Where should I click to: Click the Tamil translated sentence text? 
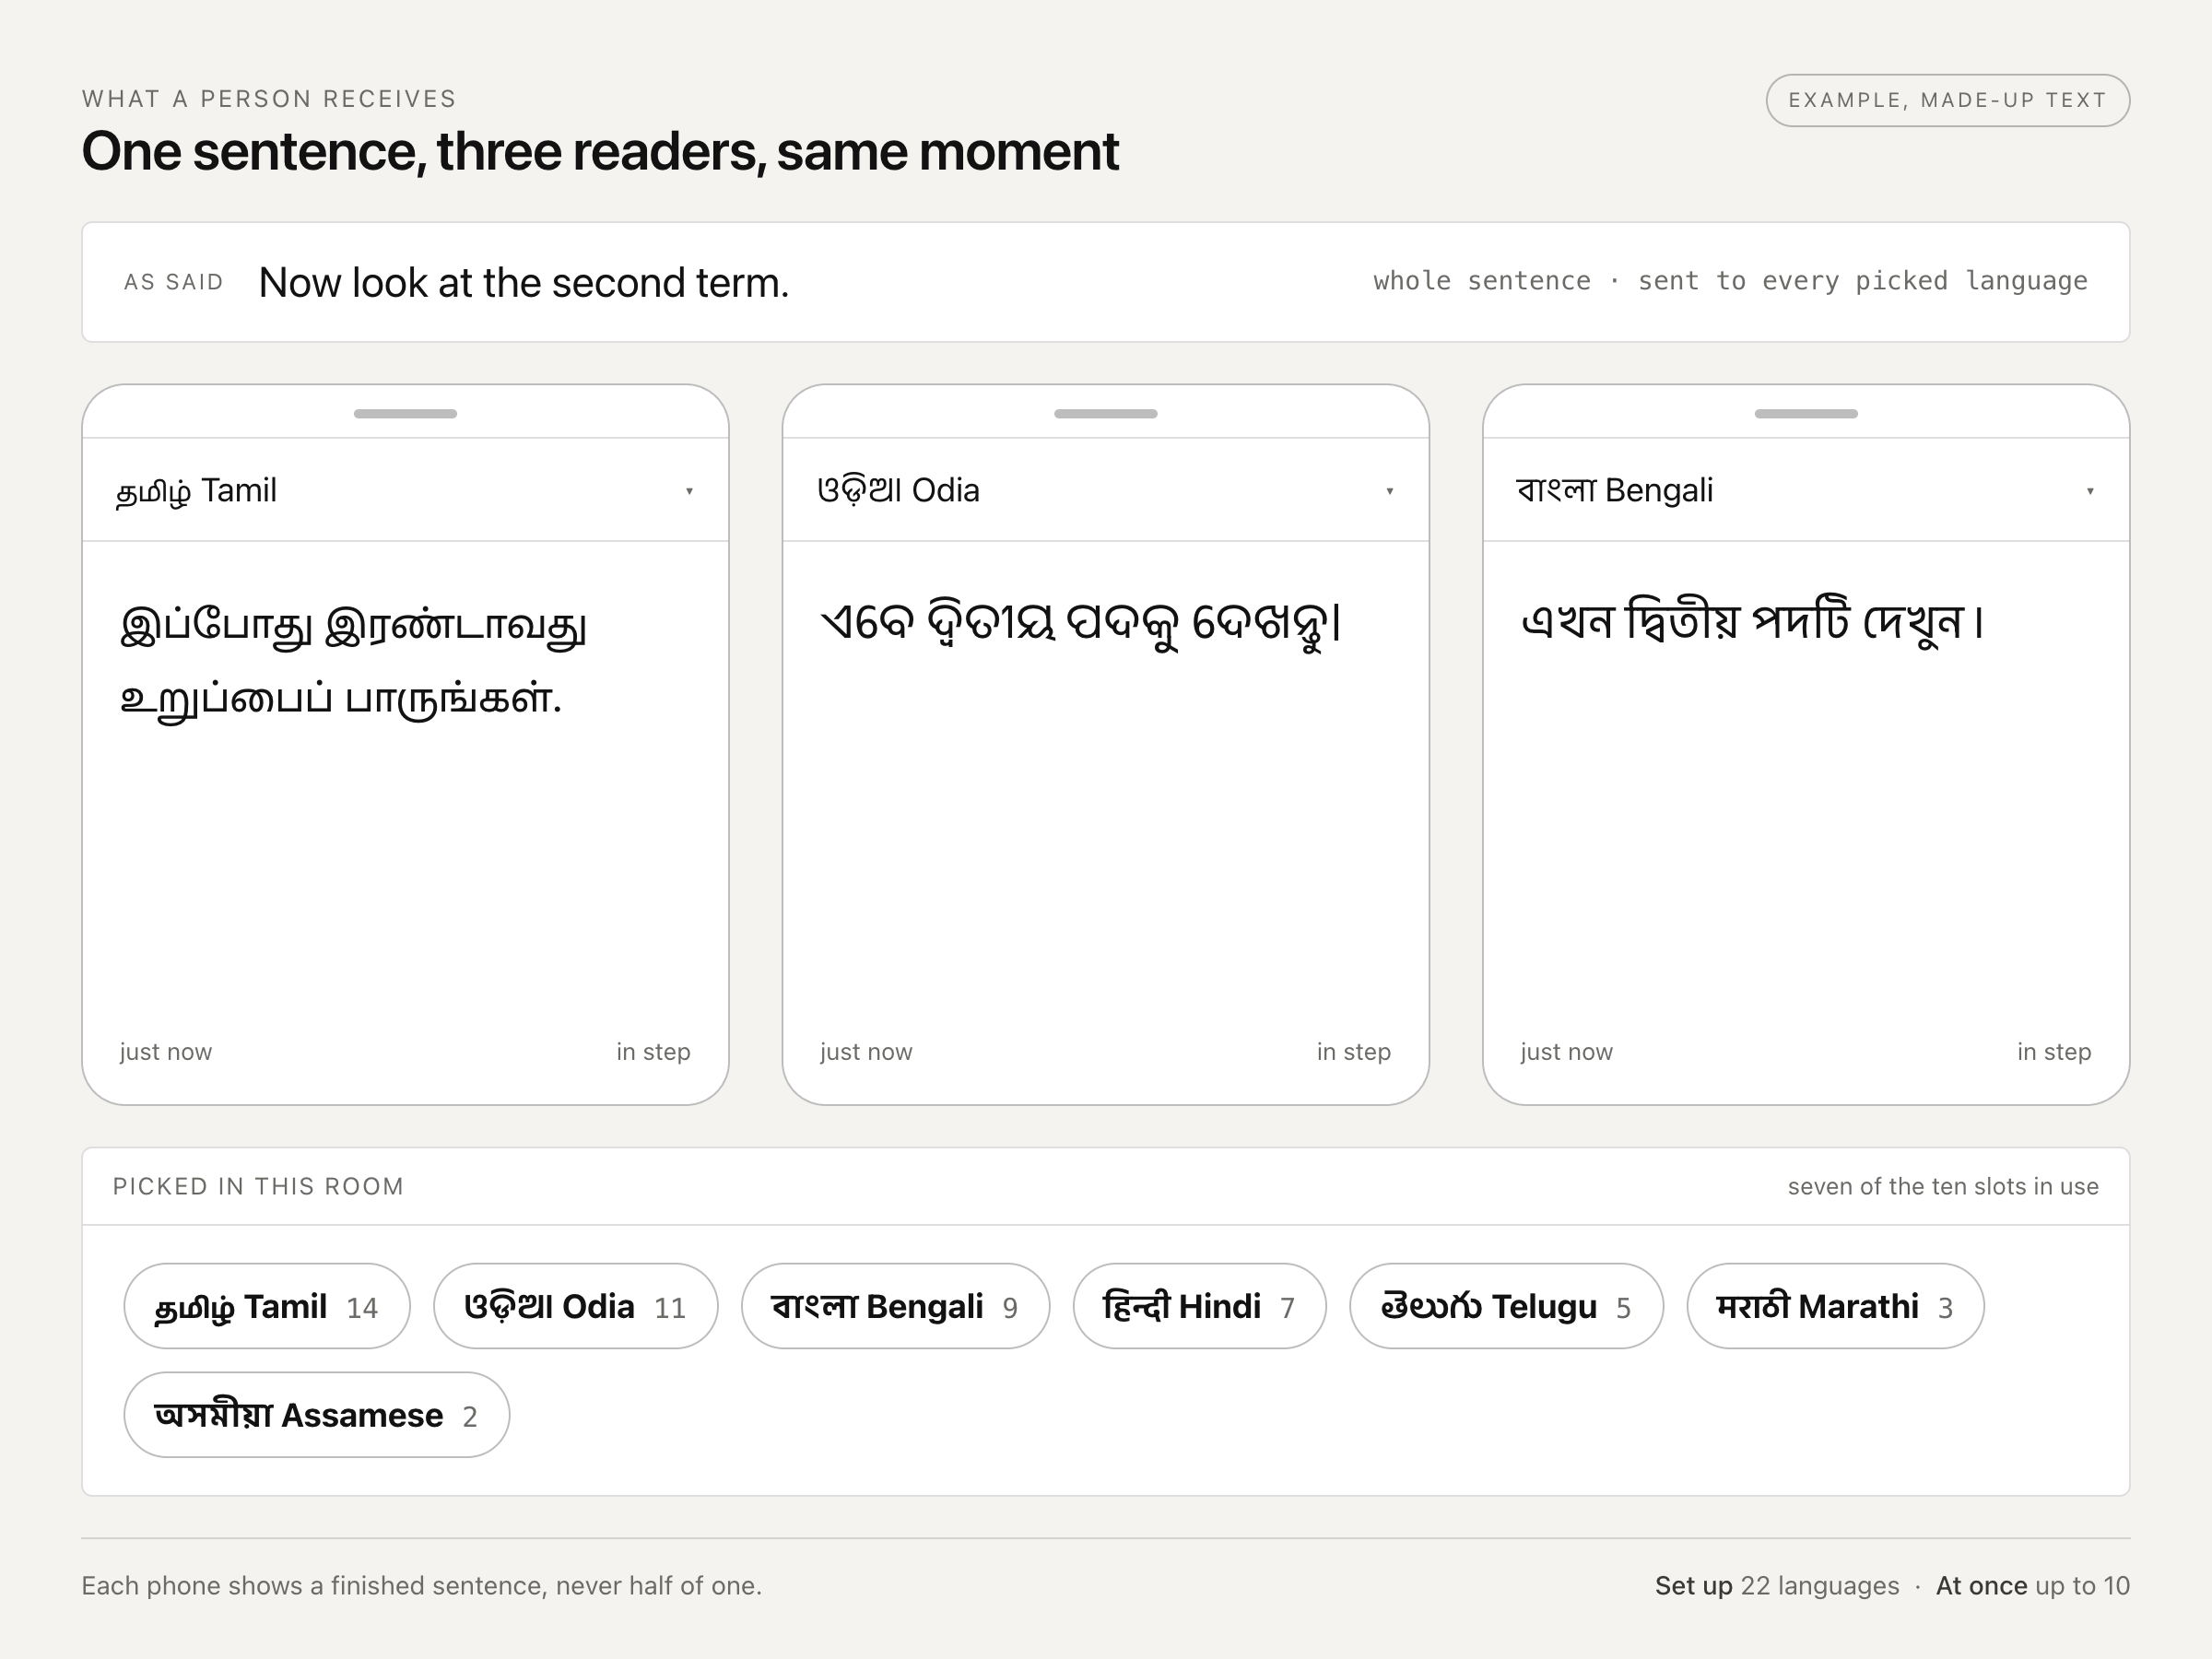(x=353, y=661)
